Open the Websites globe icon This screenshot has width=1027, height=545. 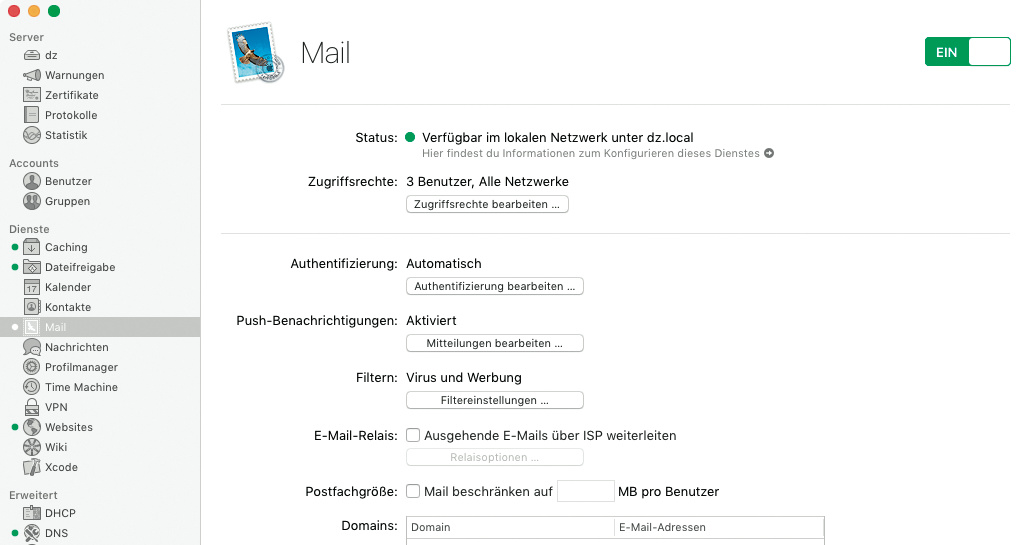point(32,427)
